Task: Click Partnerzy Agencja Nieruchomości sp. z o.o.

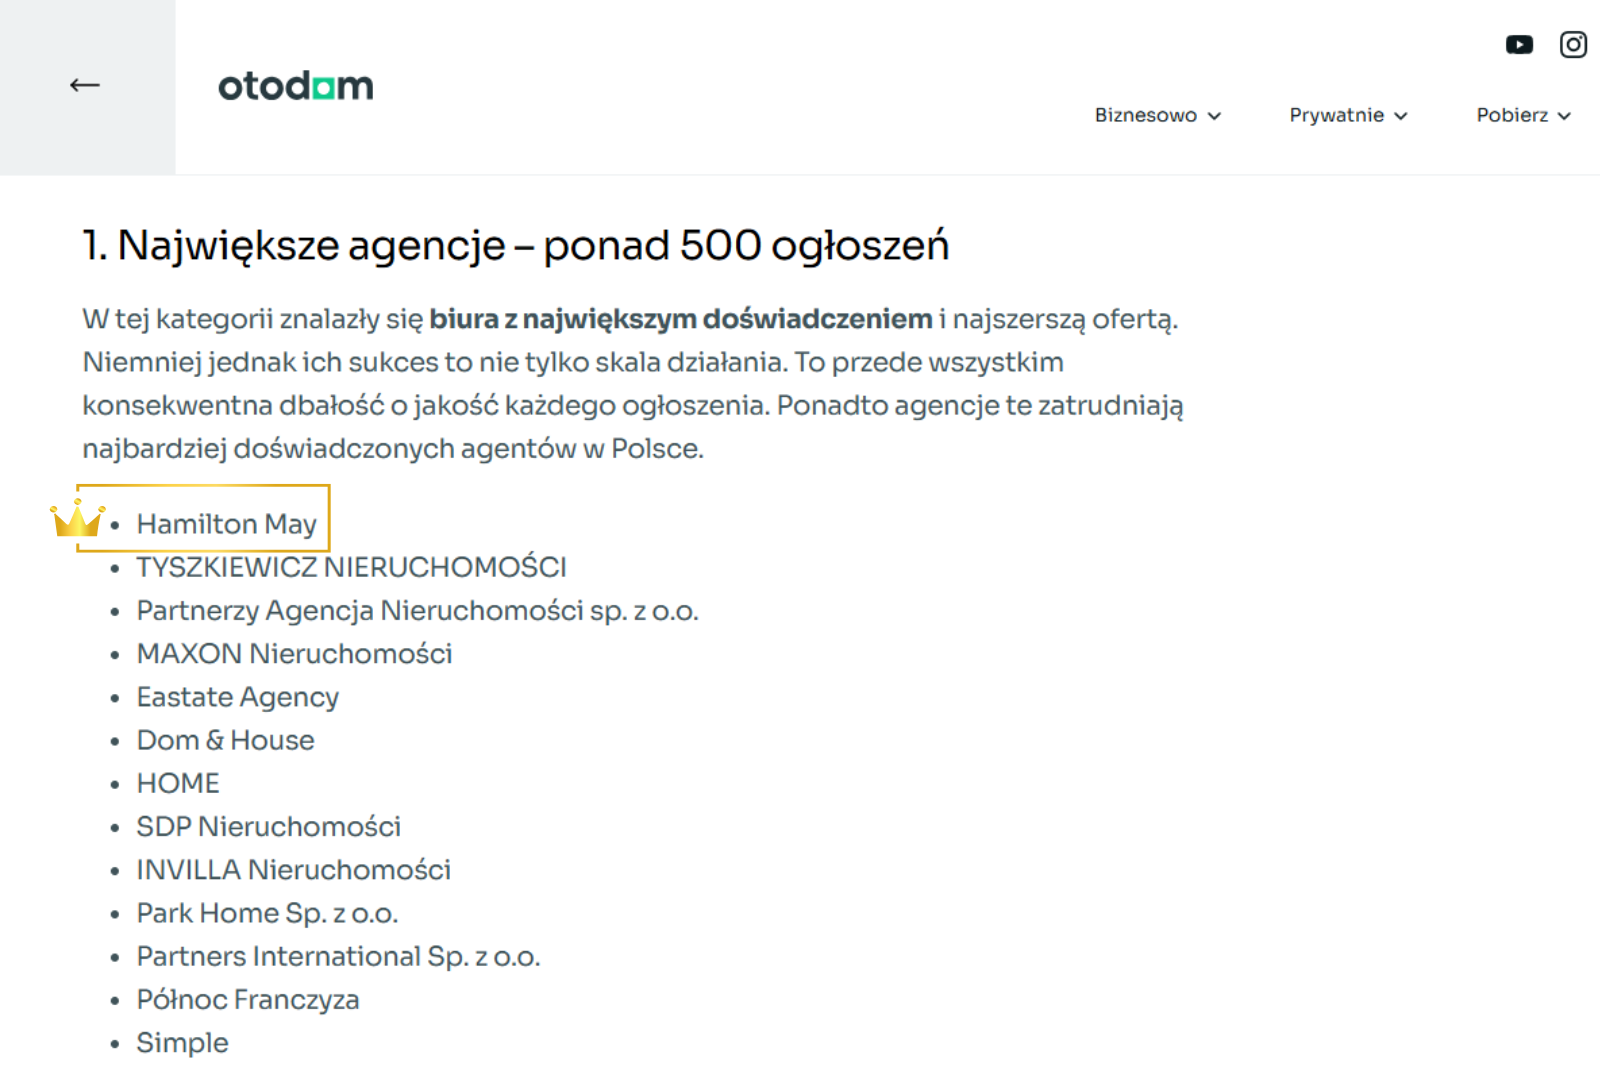Action: (417, 610)
